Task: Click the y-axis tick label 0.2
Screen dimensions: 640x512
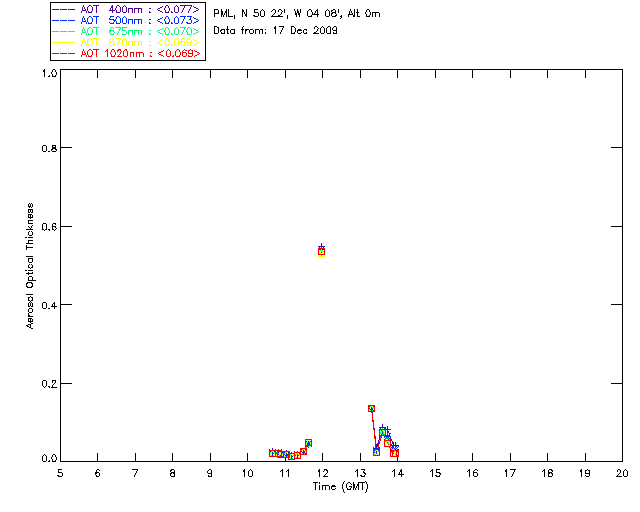Action: [x=49, y=384]
